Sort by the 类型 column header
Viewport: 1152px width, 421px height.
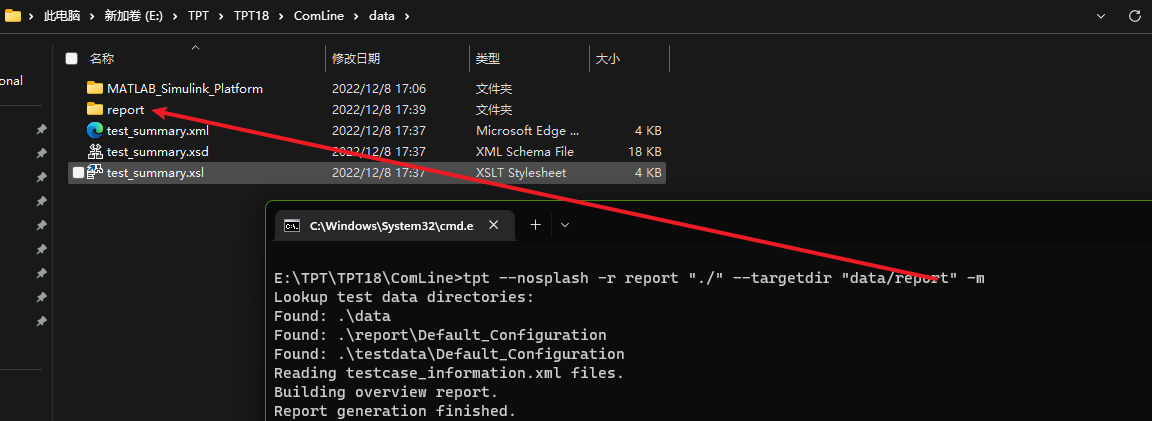click(488, 59)
